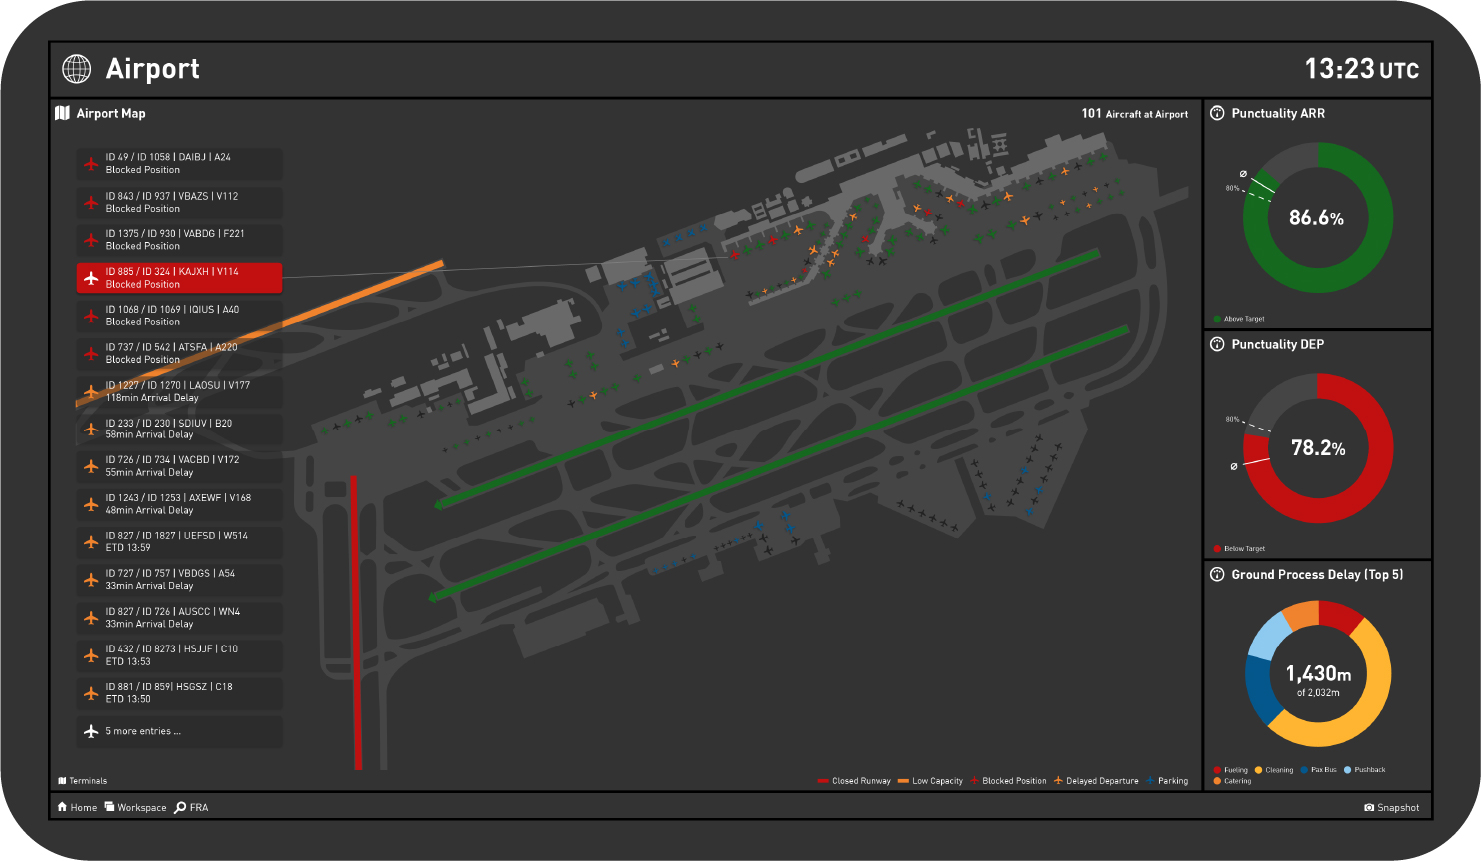Viewport: 1481px width, 861px height.
Task: Expand the highlighted KAJXH V114 blocked entry
Action: [x=179, y=278]
